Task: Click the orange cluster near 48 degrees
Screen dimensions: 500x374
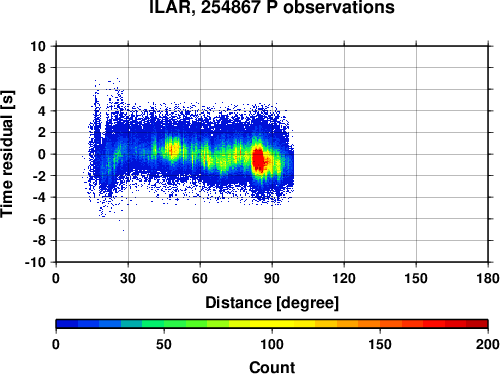Action: point(173,149)
